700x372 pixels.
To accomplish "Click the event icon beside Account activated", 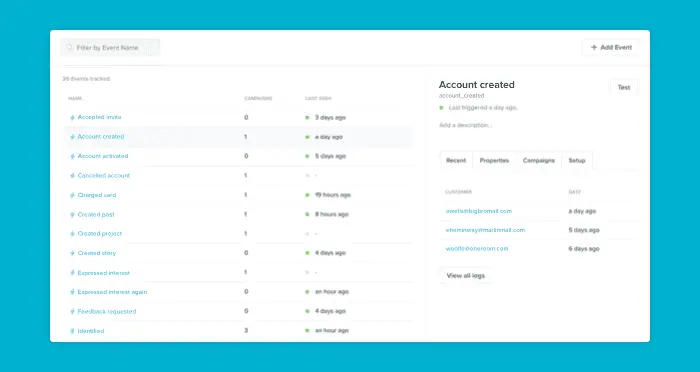I will click(x=72, y=156).
